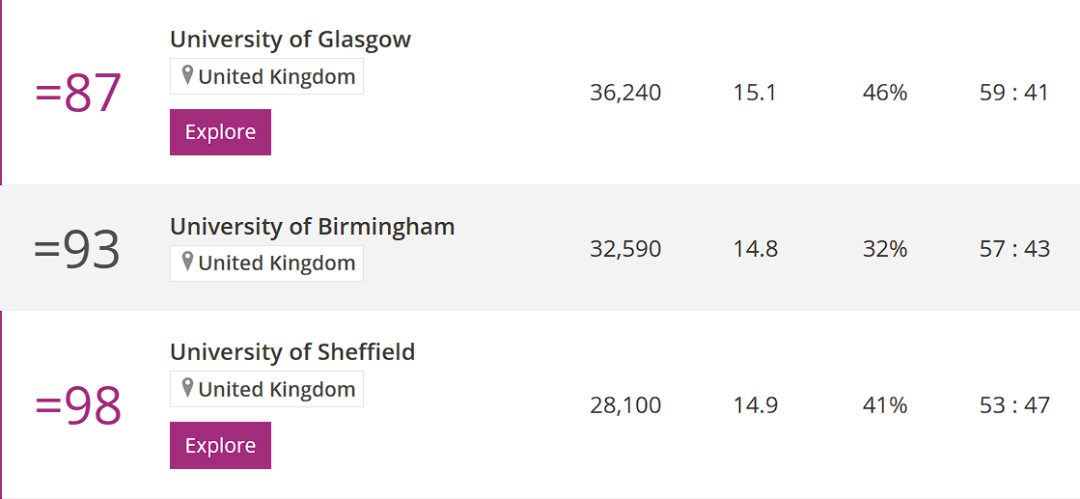Open the University of Sheffield link
Viewport: 1080px width, 499px height.
[x=293, y=352]
